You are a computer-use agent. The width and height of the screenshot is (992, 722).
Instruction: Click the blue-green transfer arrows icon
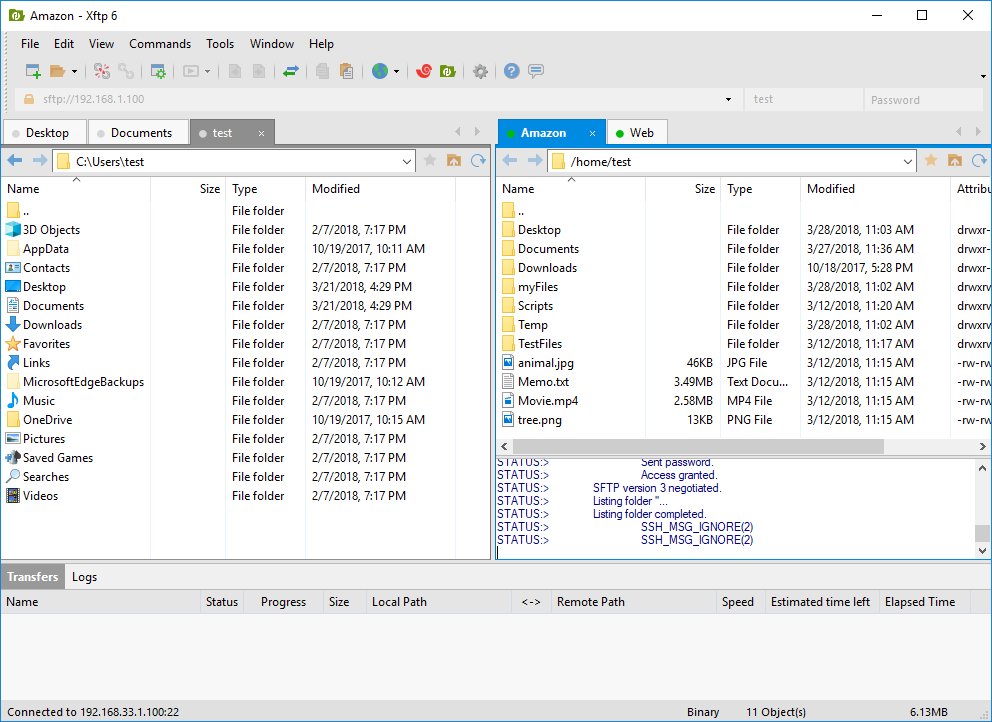tap(289, 71)
